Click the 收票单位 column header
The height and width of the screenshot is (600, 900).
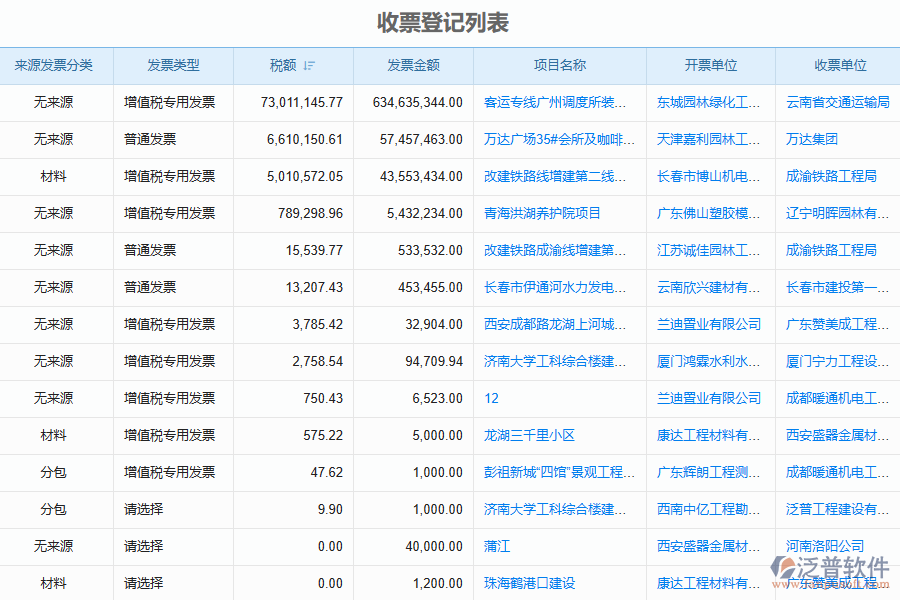pos(839,66)
